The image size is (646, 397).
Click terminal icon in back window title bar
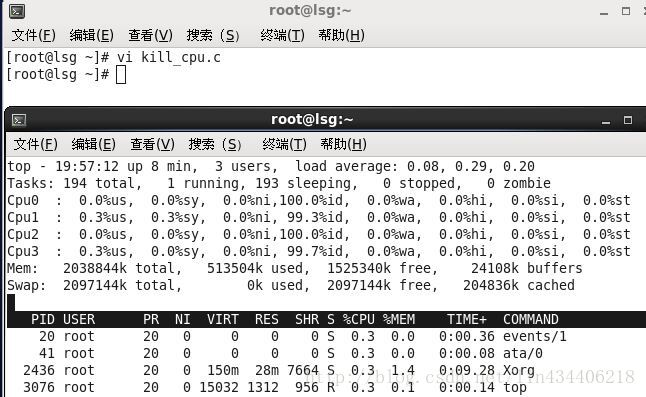click(x=17, y=11)
